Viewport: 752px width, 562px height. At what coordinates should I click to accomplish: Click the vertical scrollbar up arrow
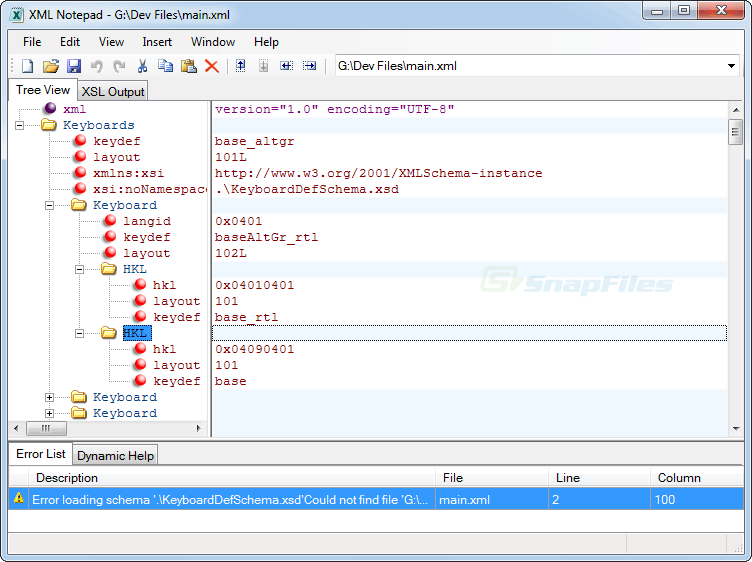pyautogui.click(x=736, y=110)
